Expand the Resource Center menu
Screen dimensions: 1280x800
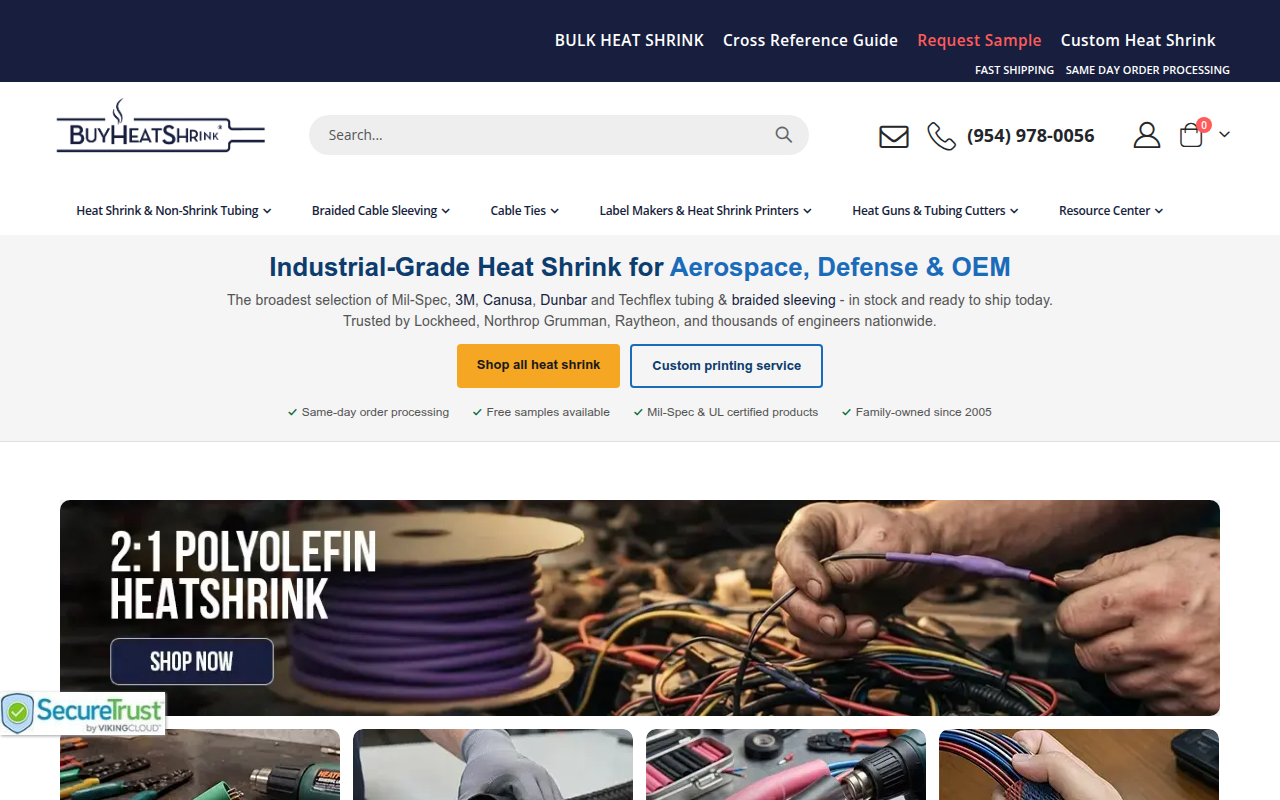(x=1112, y=211)
